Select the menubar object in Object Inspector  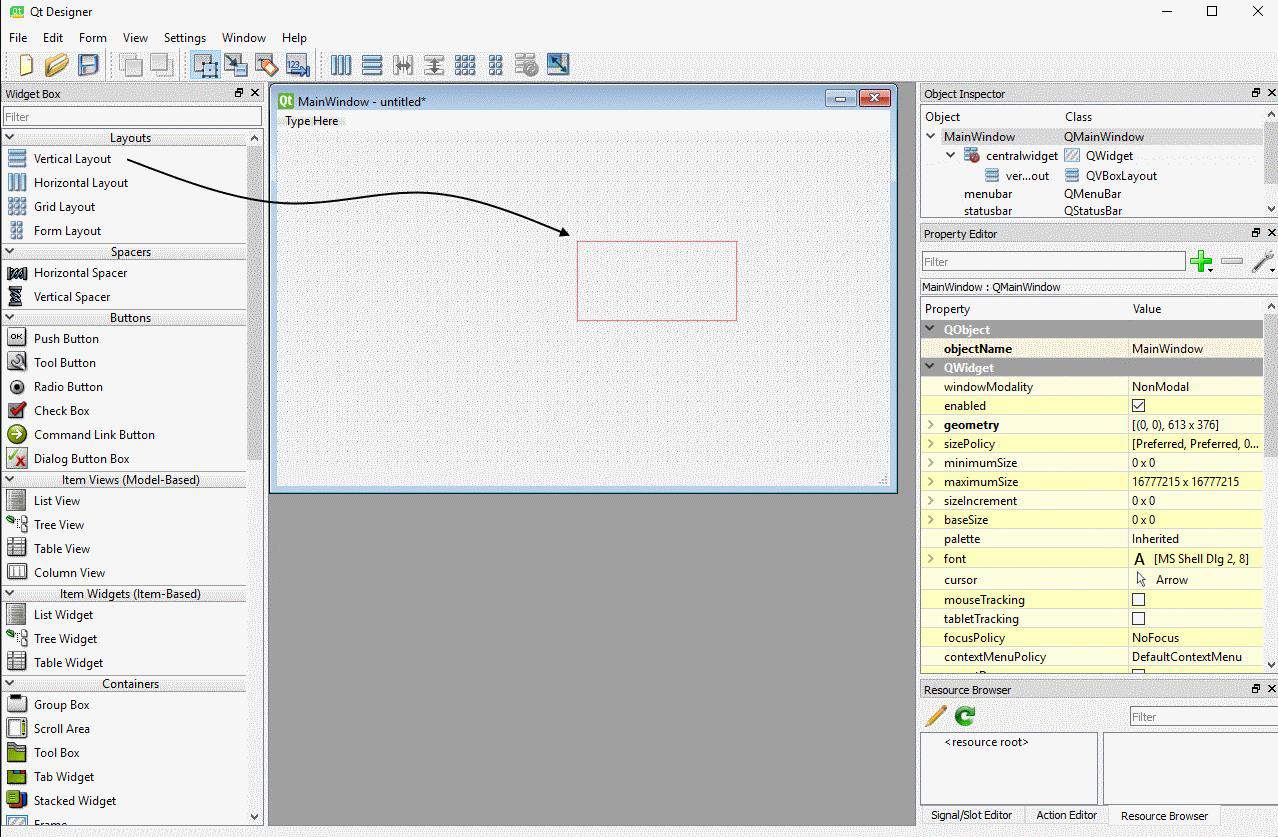[988, 194]
